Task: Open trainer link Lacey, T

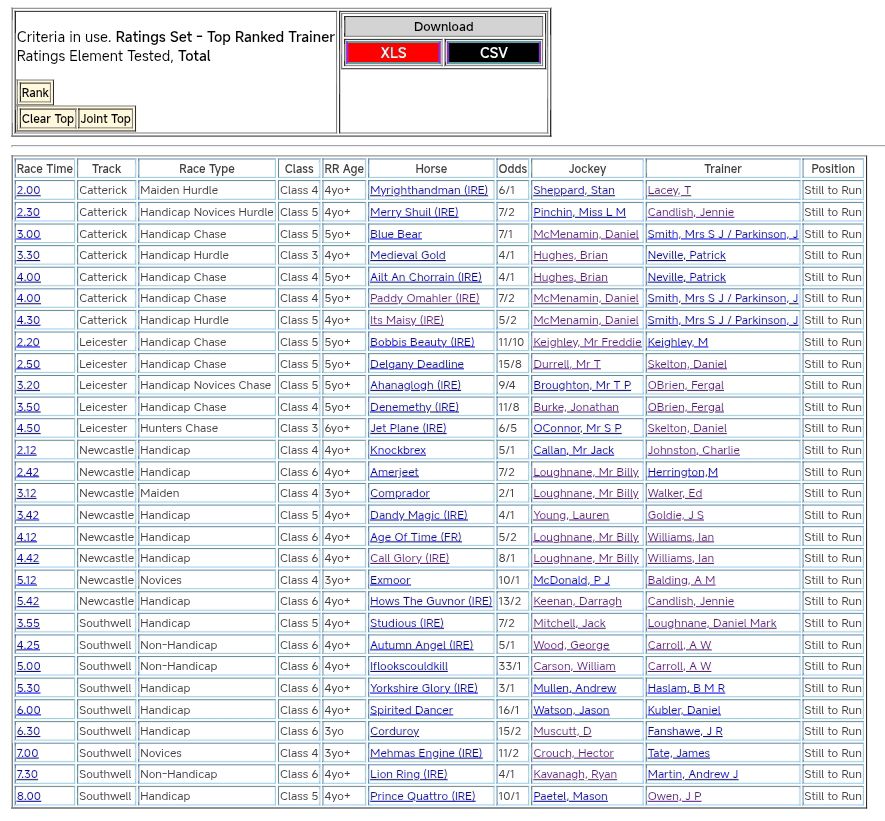Action: [669, 190]
